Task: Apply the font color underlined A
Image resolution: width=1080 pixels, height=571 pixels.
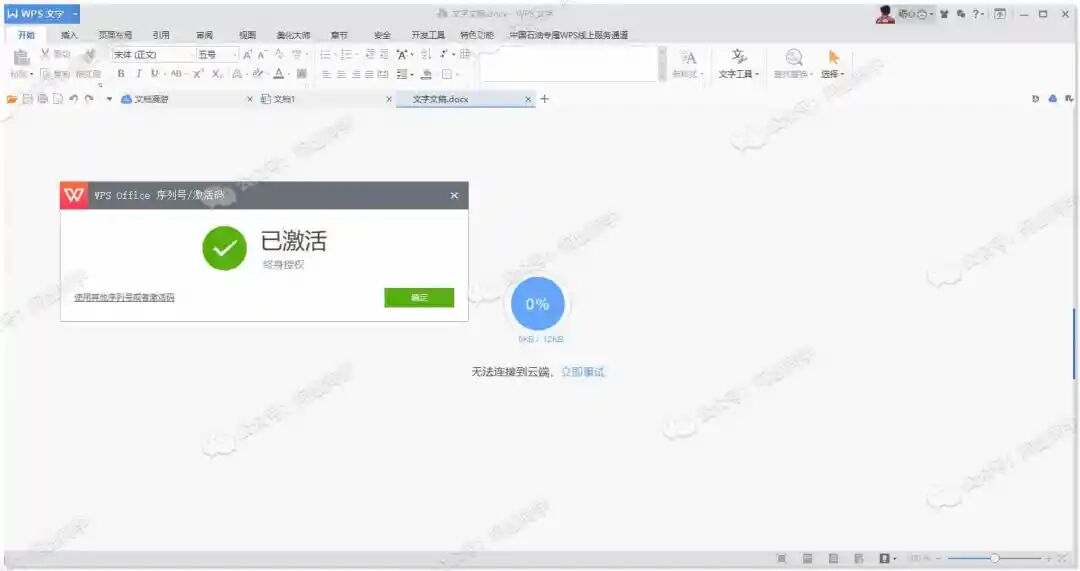Action: coord(278,74)
